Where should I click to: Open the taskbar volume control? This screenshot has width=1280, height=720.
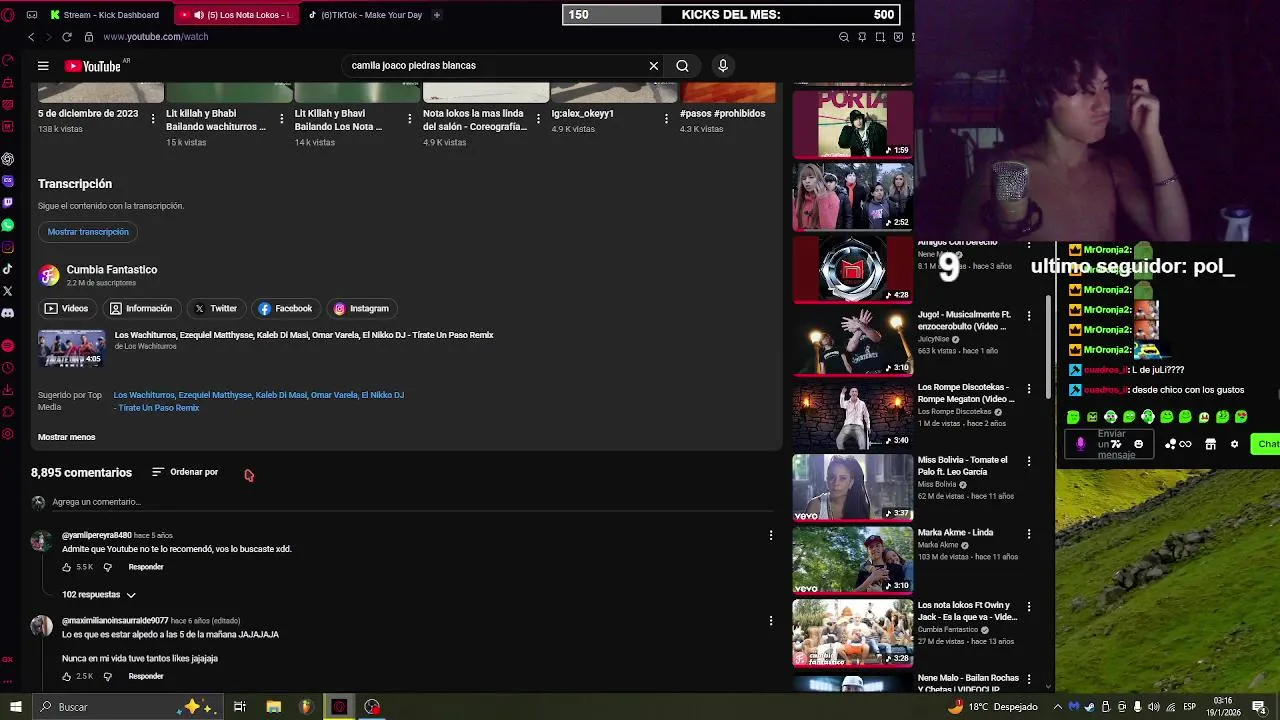click(x=1153, y=707)
